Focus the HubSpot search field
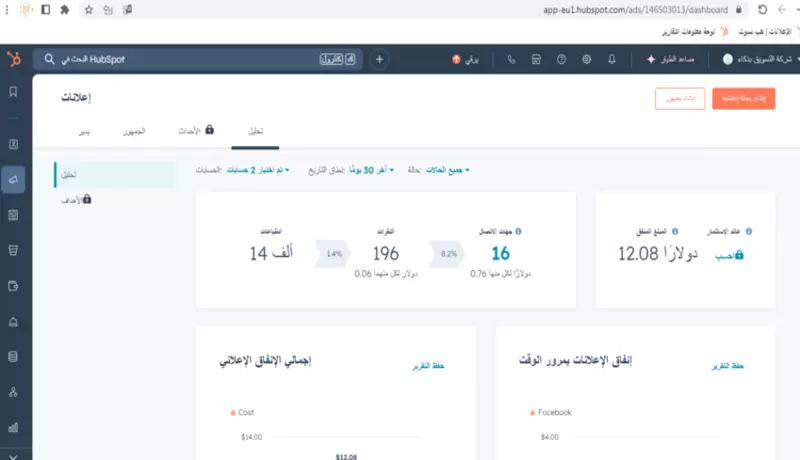The image size is (800, 460). tap(197, 59)
